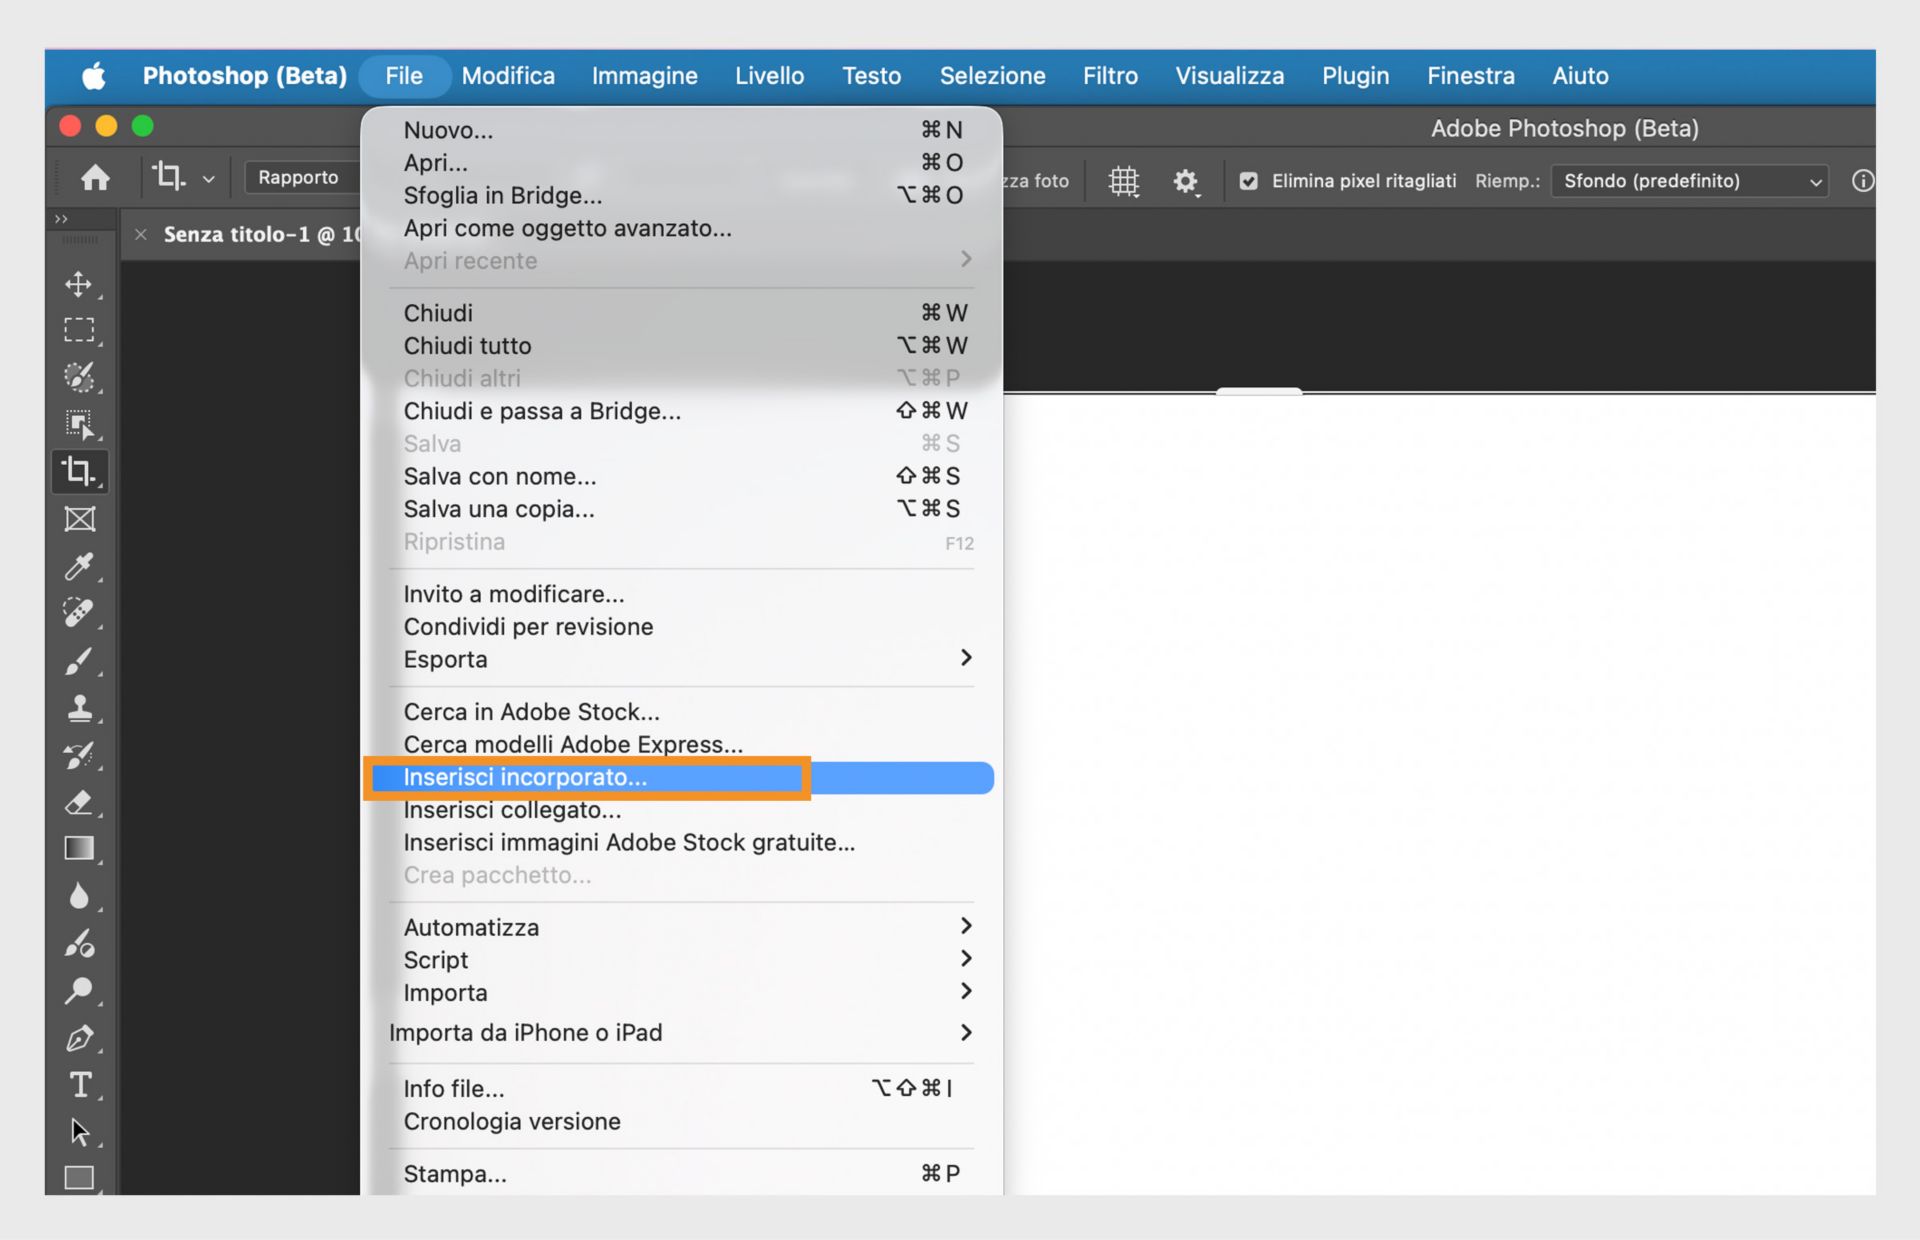Select the Move tool
The width and height of the screenshot is (1920, 1240).
point(80,285)
